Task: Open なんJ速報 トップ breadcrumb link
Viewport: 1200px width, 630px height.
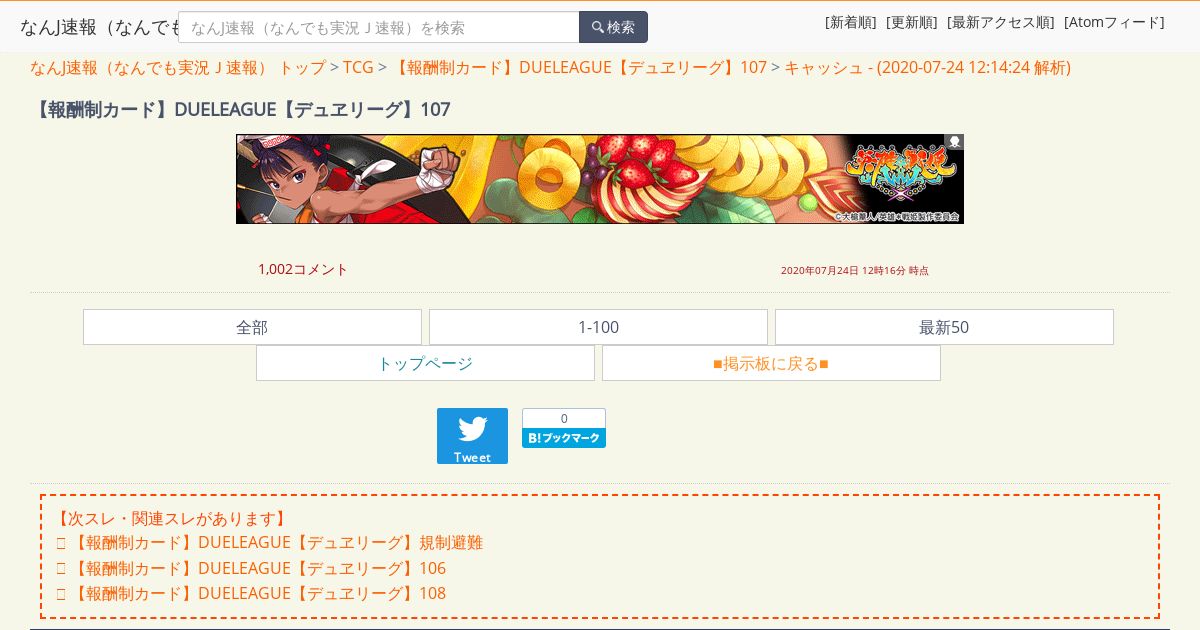Action: tap(178, 67)
